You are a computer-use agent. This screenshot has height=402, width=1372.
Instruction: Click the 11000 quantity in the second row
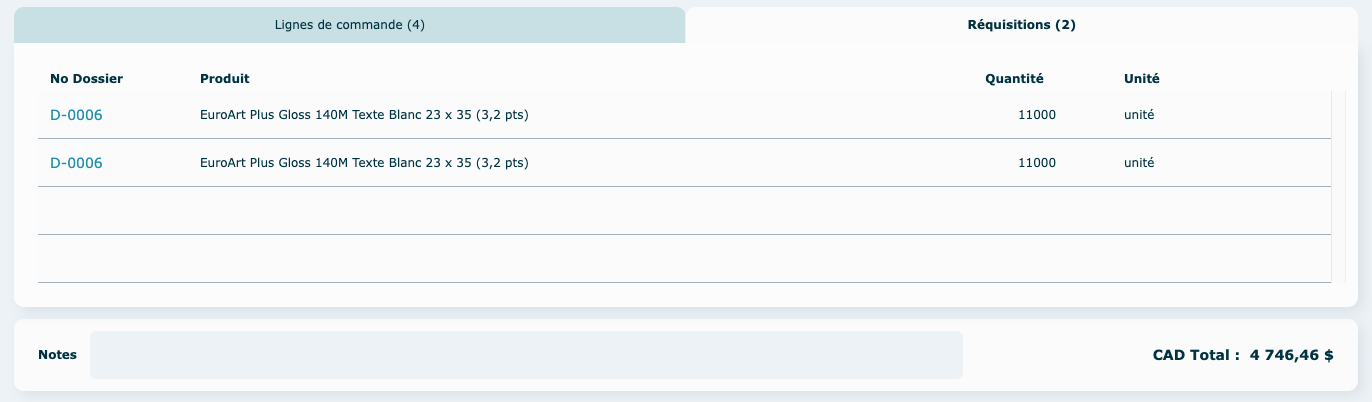(1036, 163)
